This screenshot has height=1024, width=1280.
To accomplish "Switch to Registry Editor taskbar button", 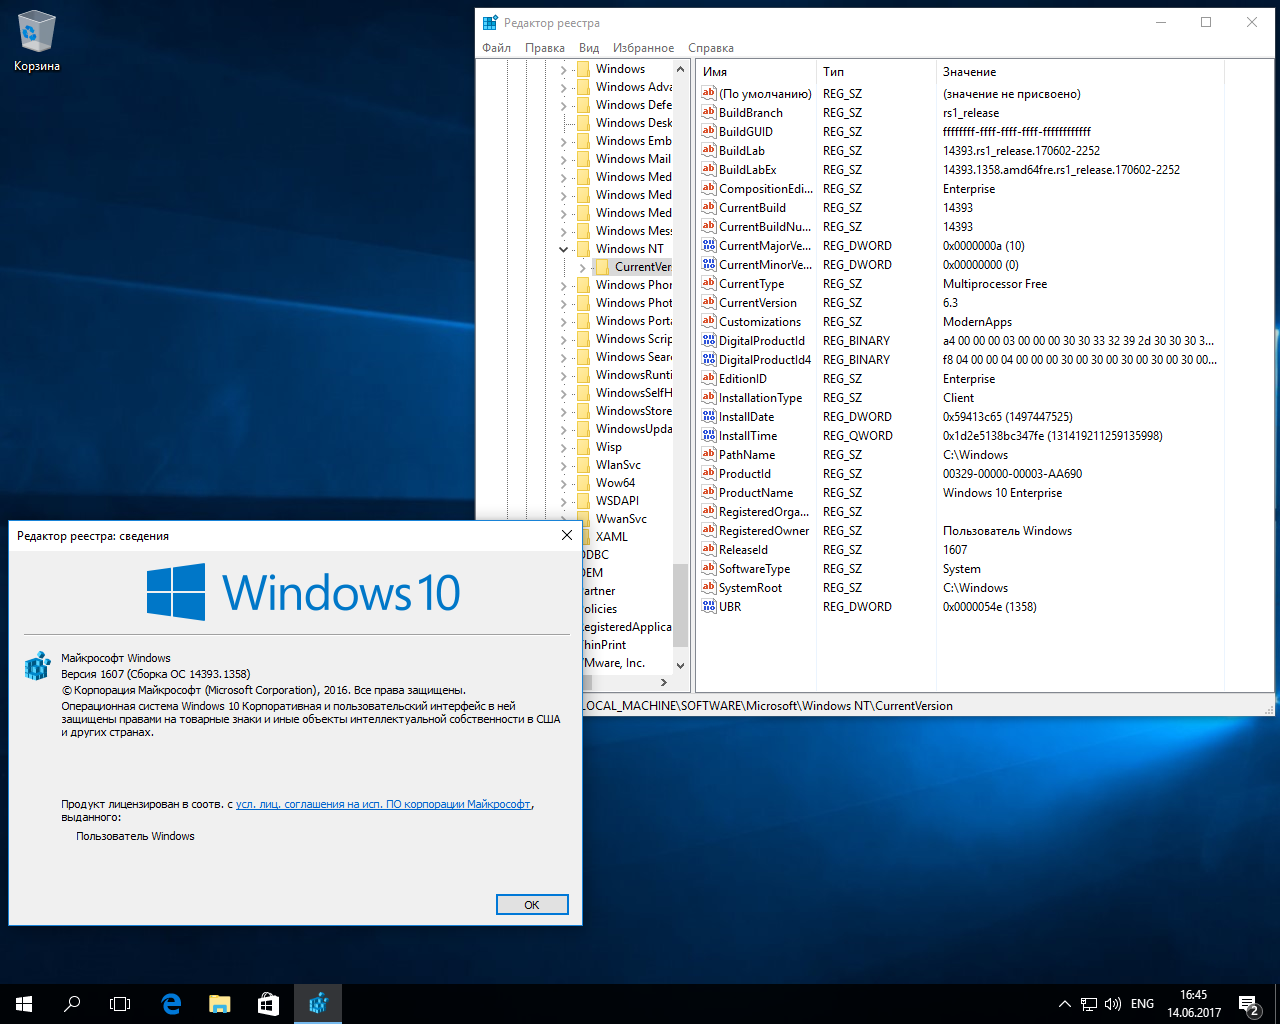I will coord(318,1004).
